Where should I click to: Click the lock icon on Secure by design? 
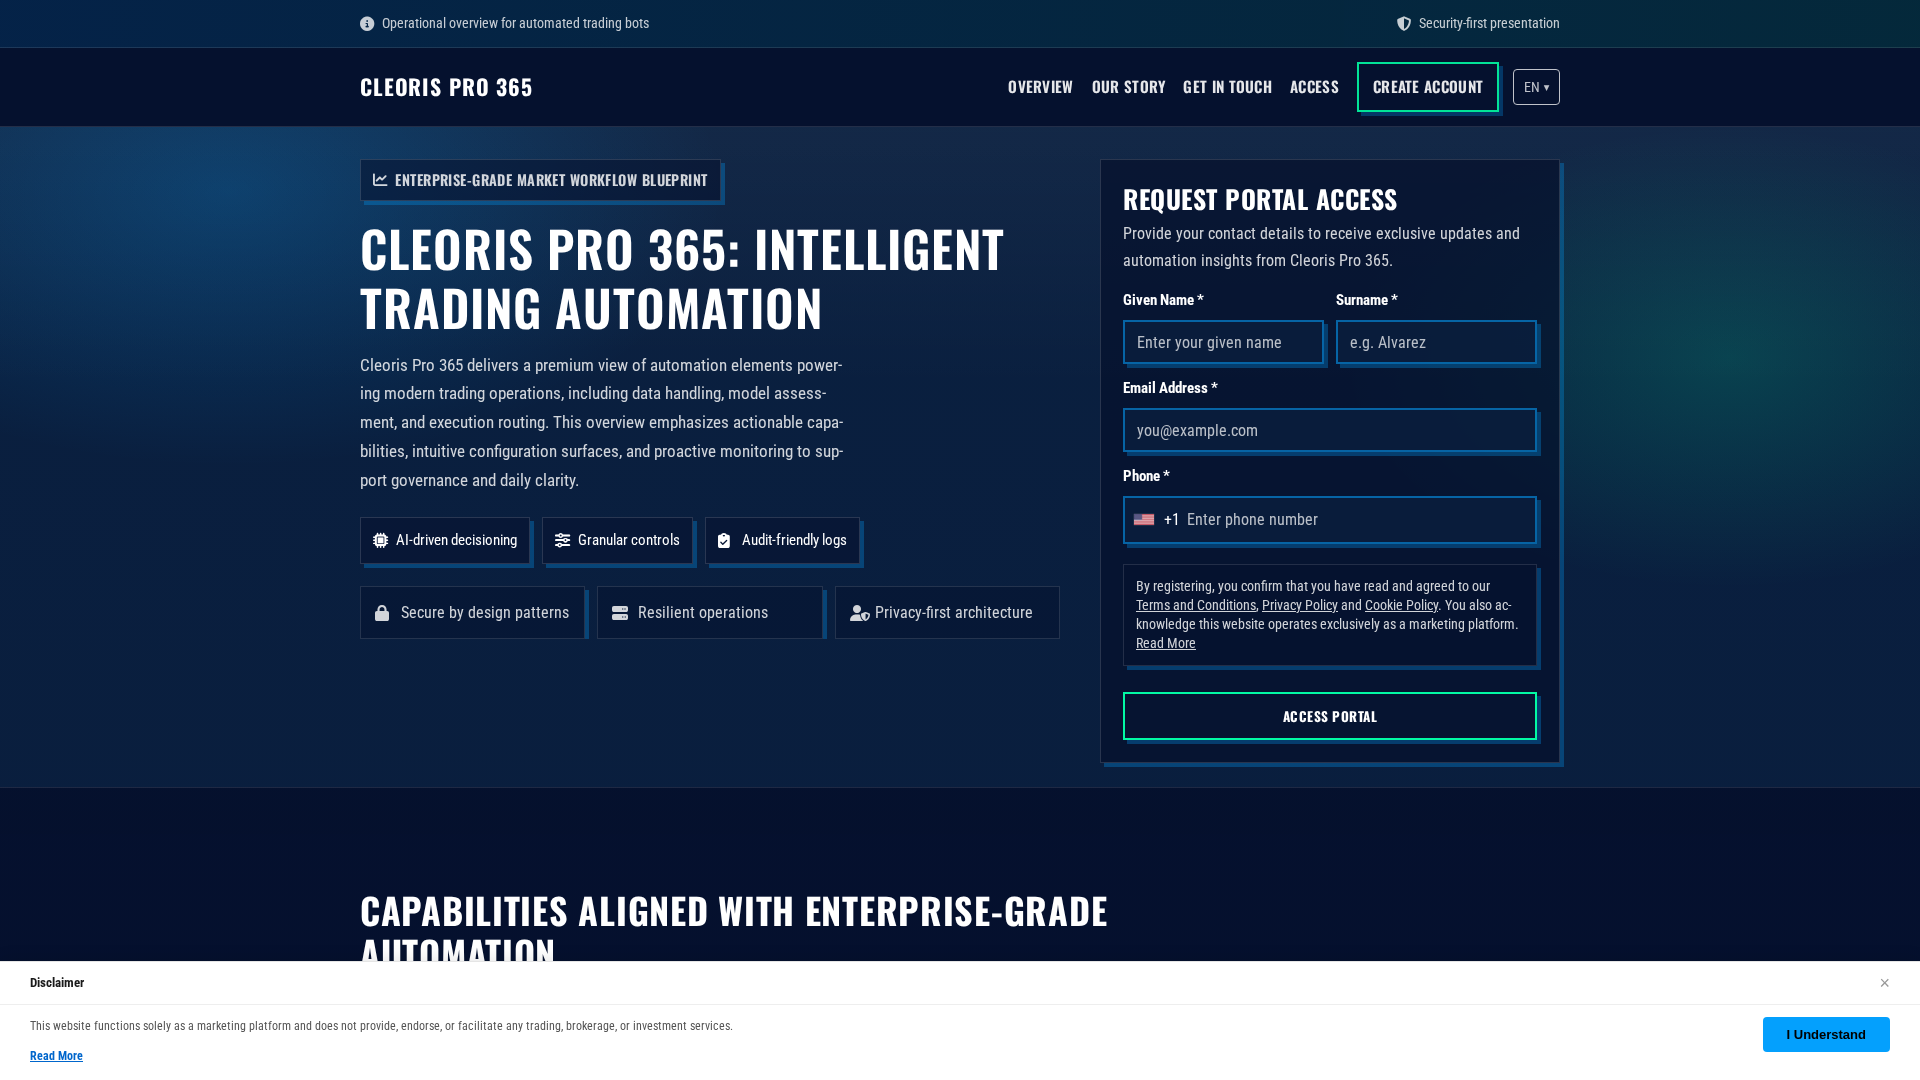[382, 613]
